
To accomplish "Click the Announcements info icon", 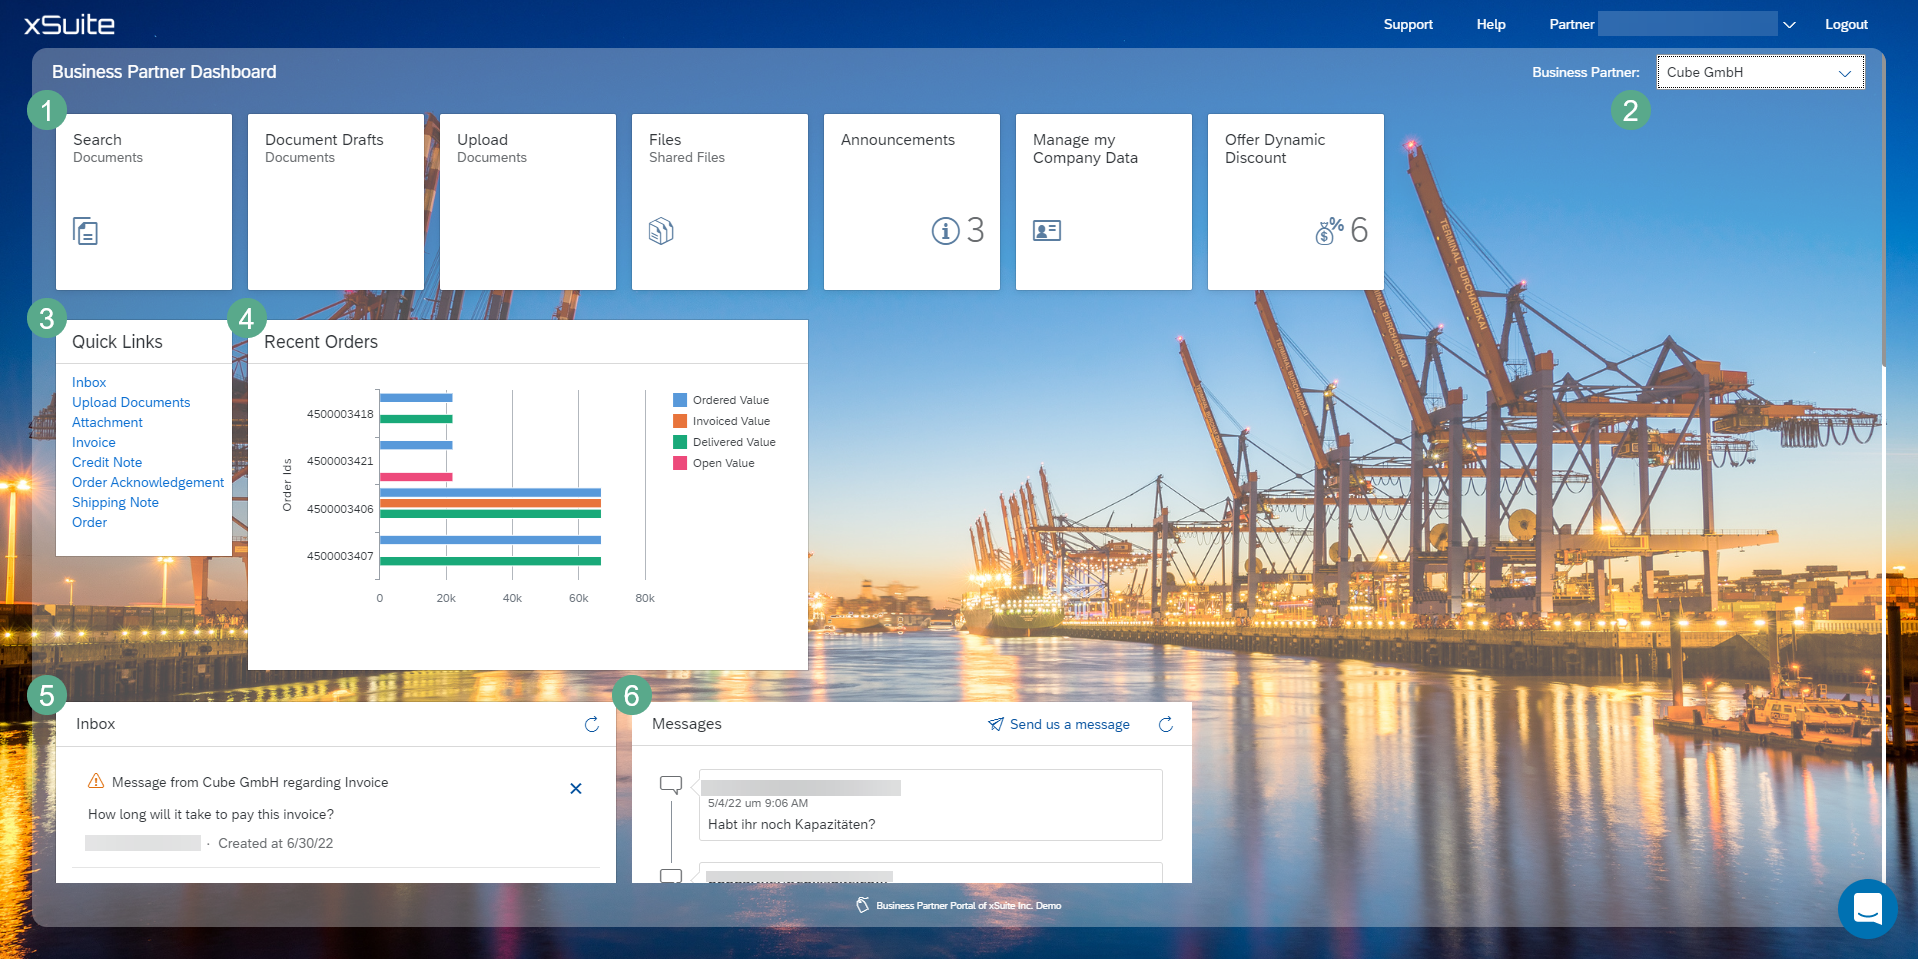I will (944, 231).
